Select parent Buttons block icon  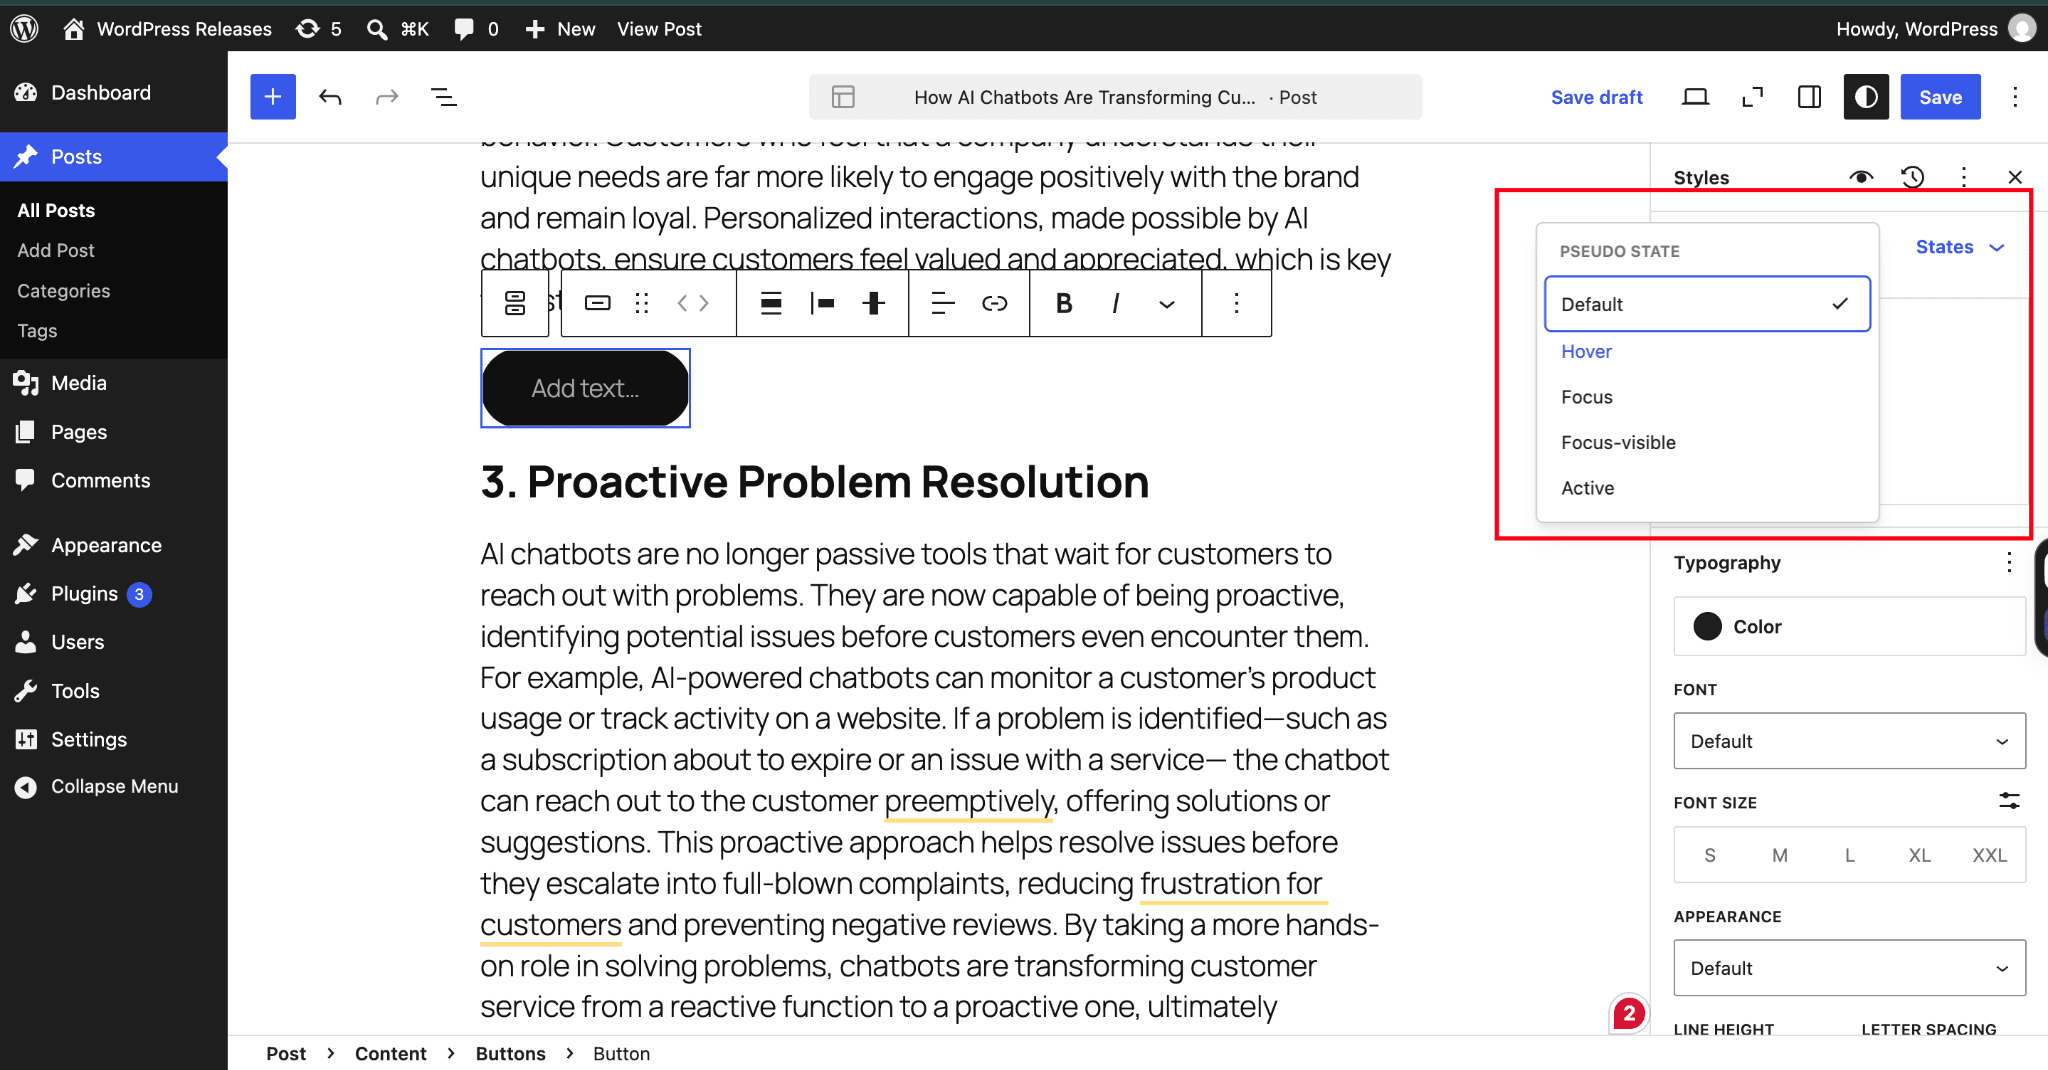(515, 303)
